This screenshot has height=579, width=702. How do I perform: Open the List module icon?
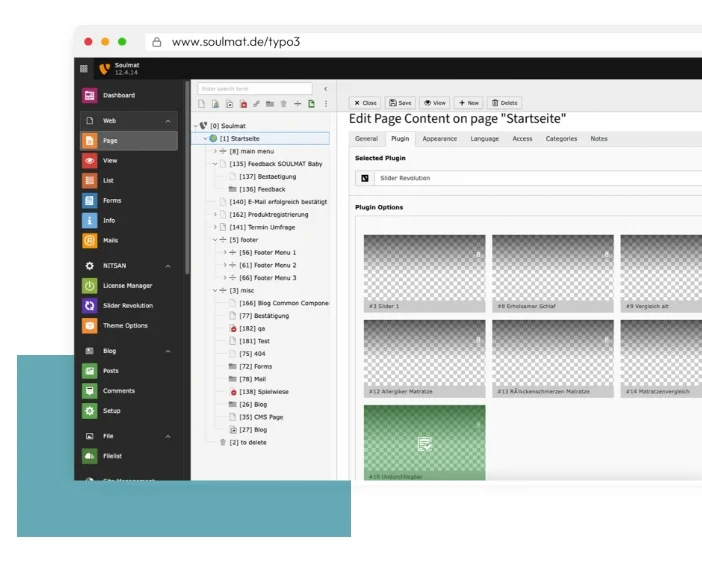(x=90, y=180)
